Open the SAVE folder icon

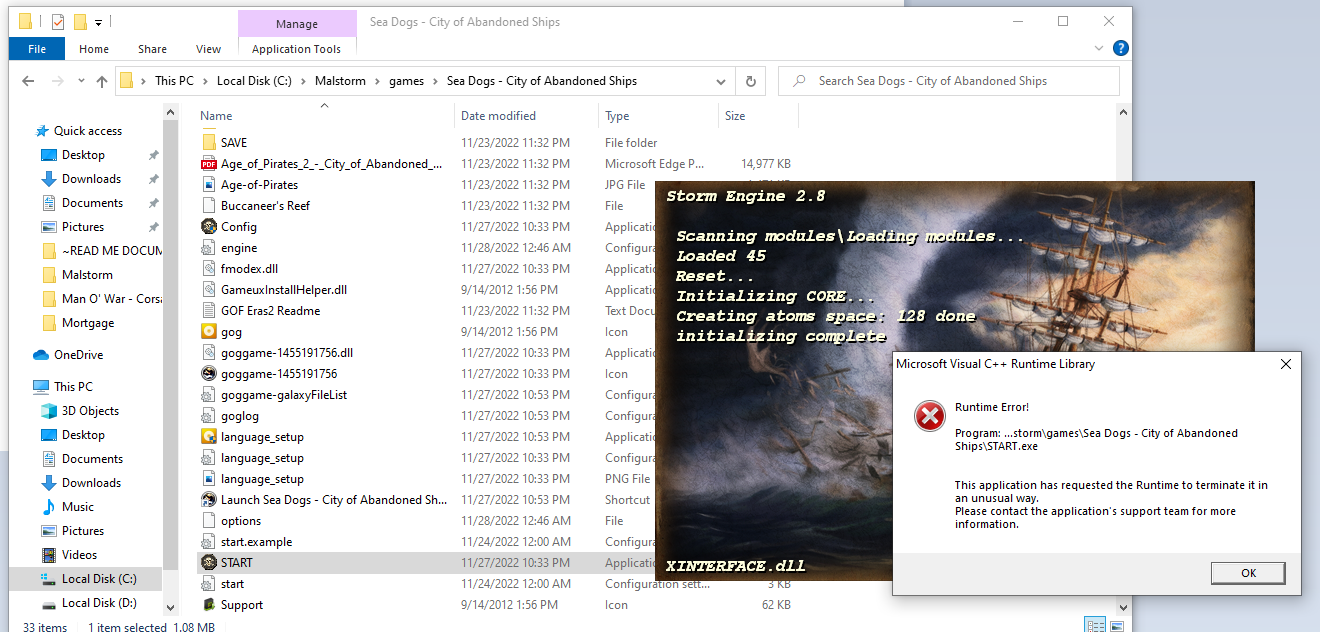pos(209,143)
